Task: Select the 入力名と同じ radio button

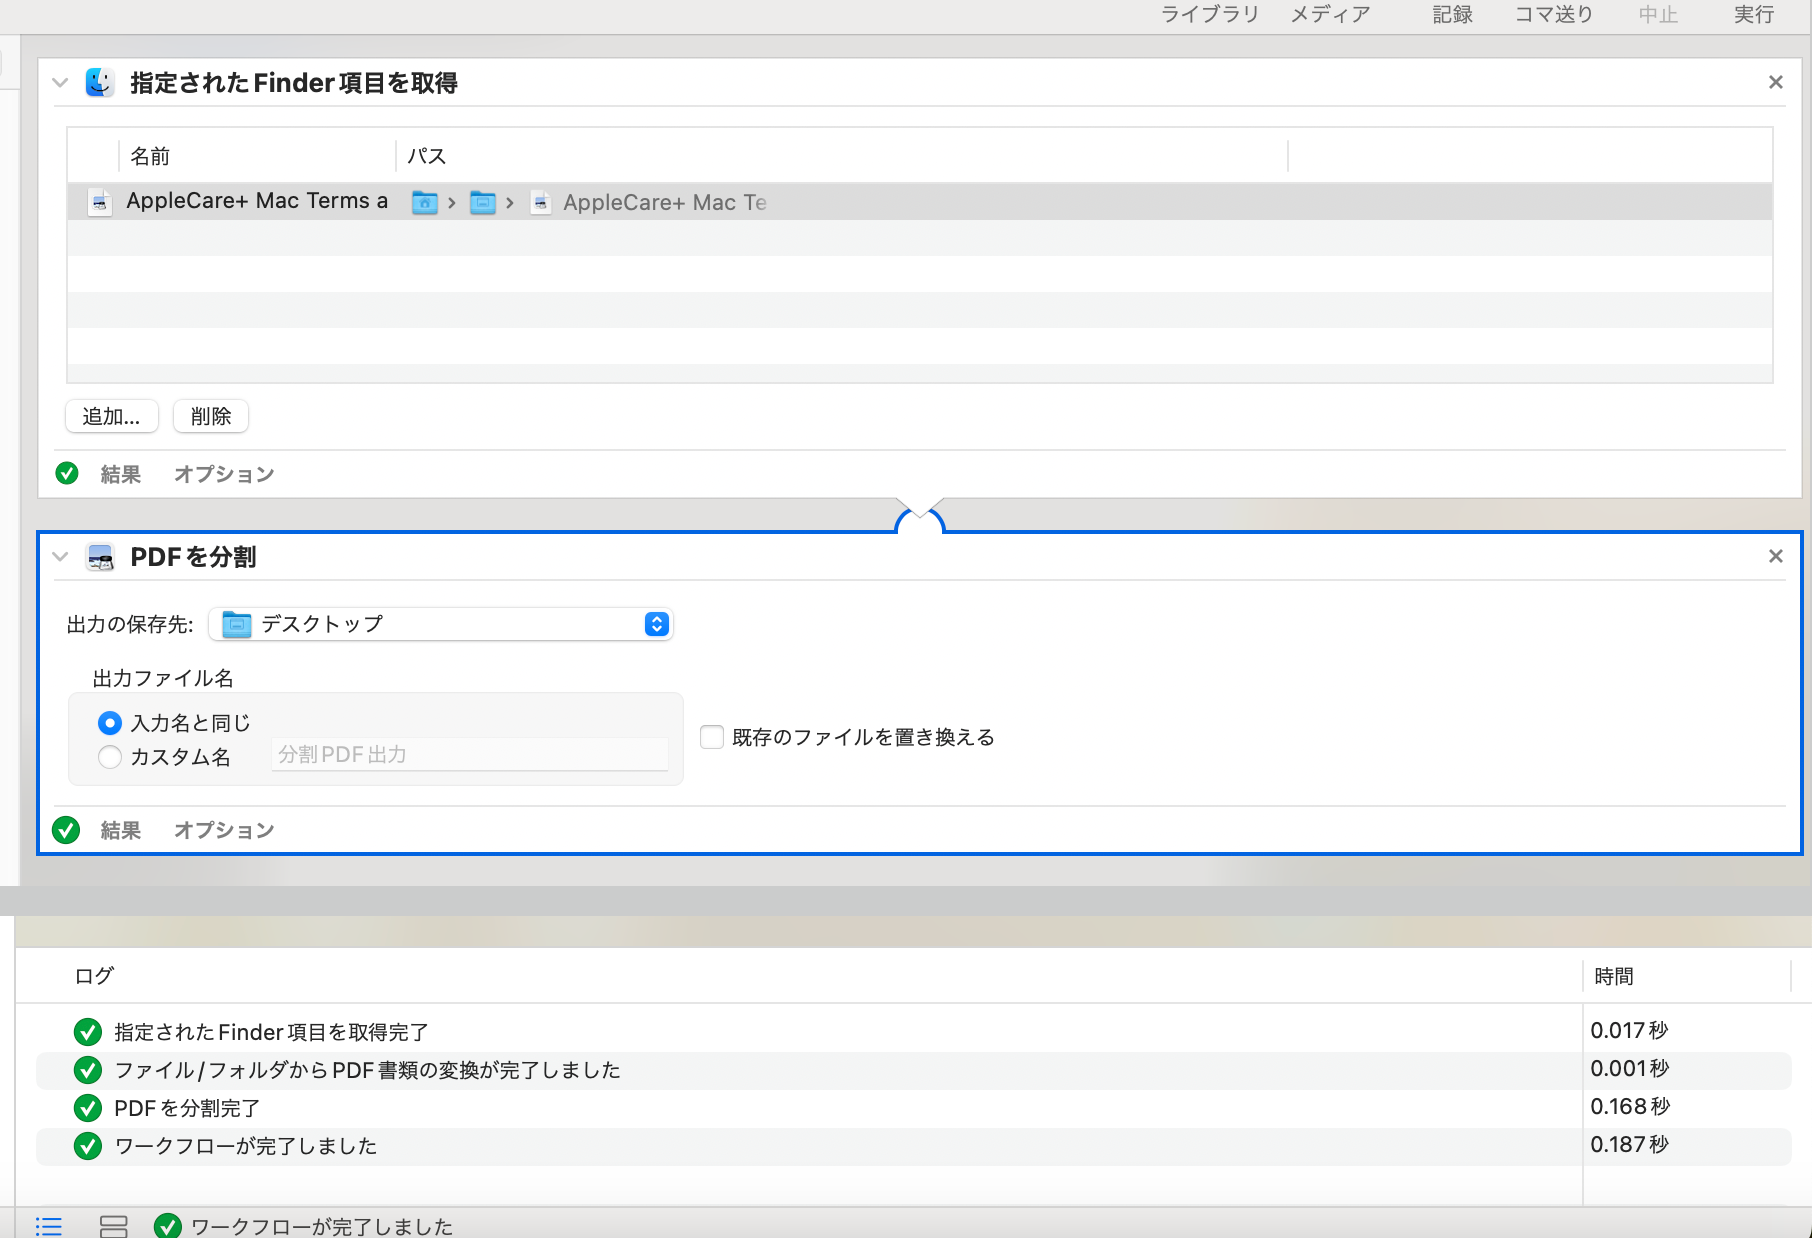Action: [110, 723]
